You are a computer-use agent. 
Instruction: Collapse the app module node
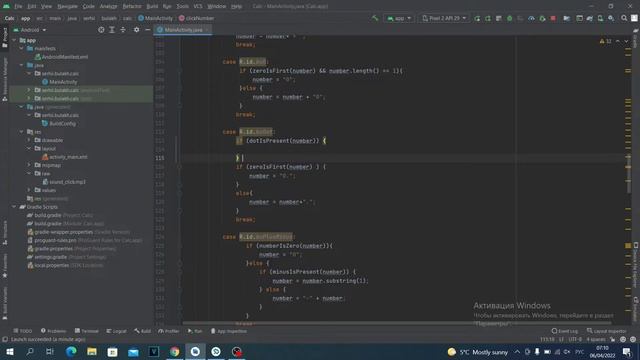[14, 40]
